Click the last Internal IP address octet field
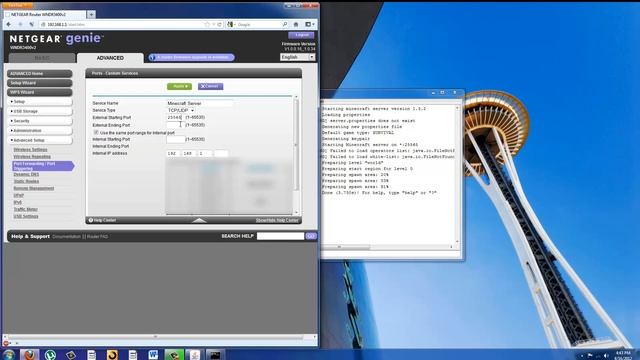 tap(221, 153)
